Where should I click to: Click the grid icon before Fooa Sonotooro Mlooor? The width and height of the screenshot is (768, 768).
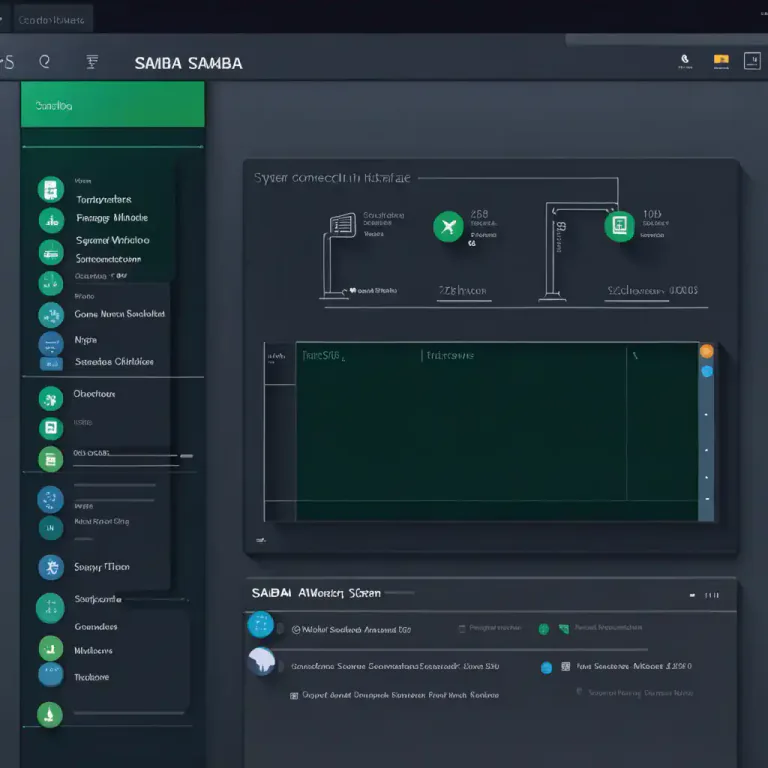565,666
